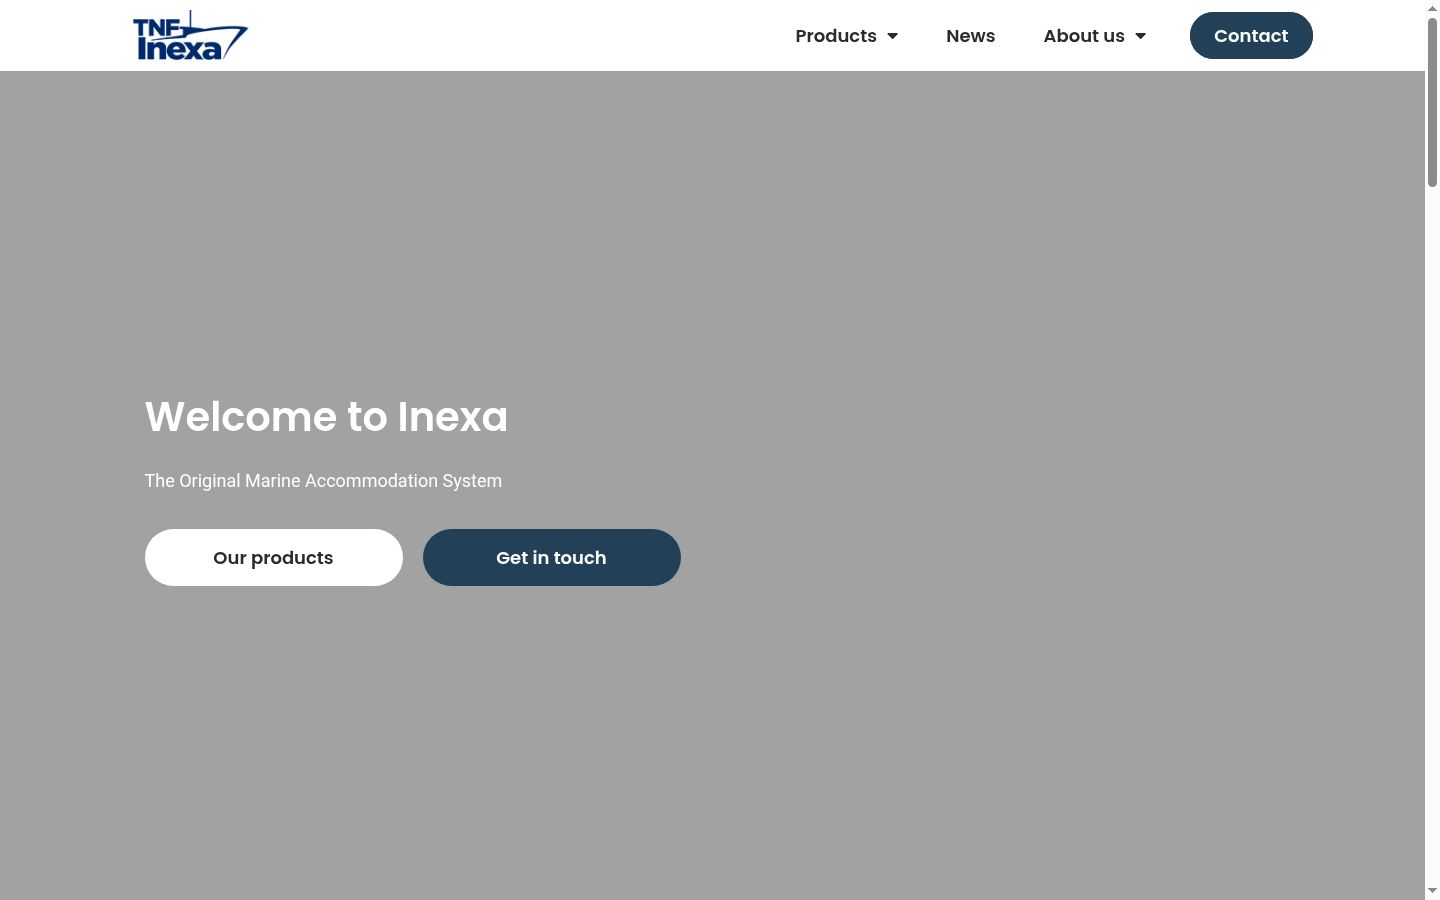Open the Products menu
Image resolution: width=1440 pixels, height=900 pixels.
click(835, 36)
